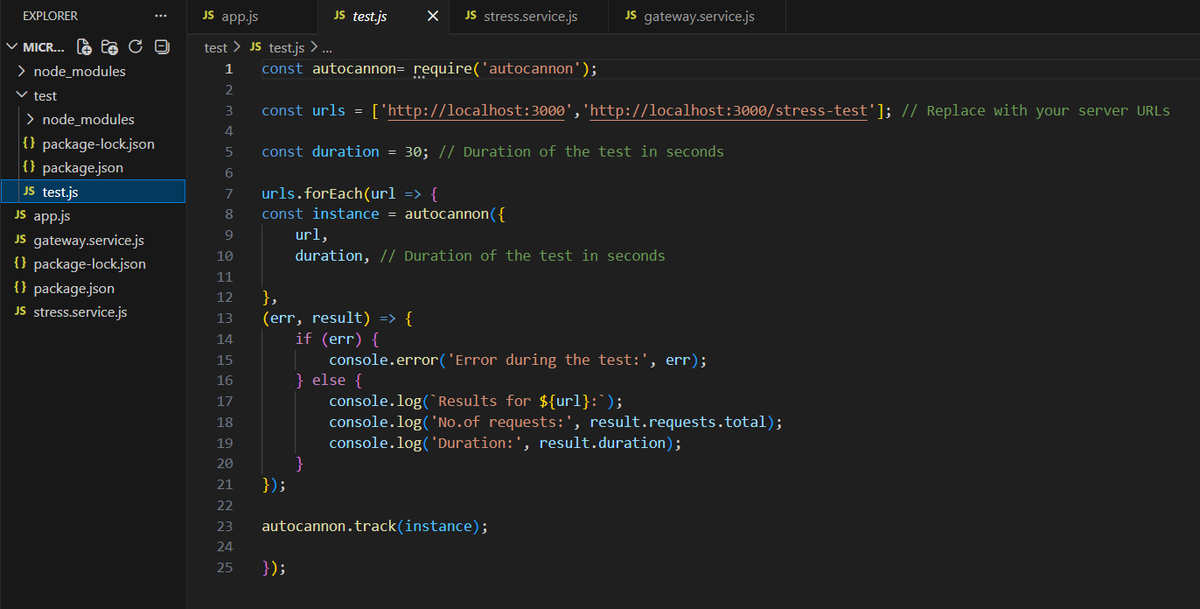Collapse all folders in Explorer
This screenshot has width=1200, height=609.
point(162,47)
